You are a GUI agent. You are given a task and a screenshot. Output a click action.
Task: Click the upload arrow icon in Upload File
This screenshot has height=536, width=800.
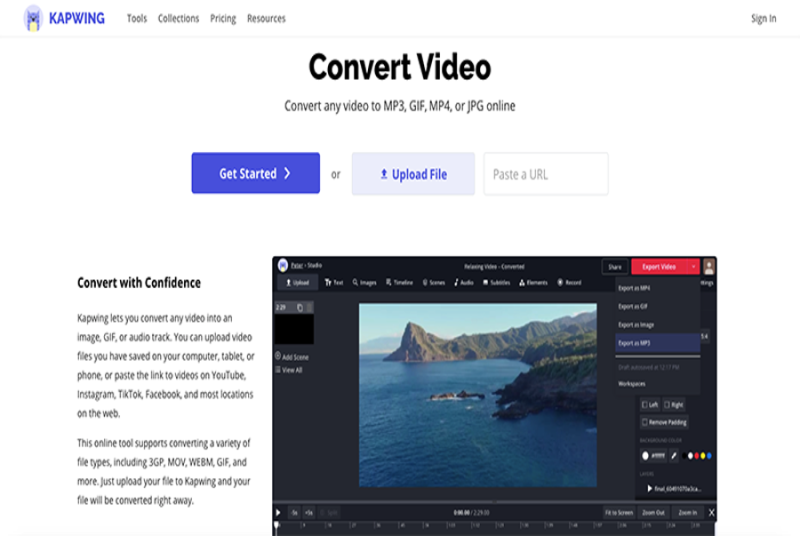click(x=384, y=174)
